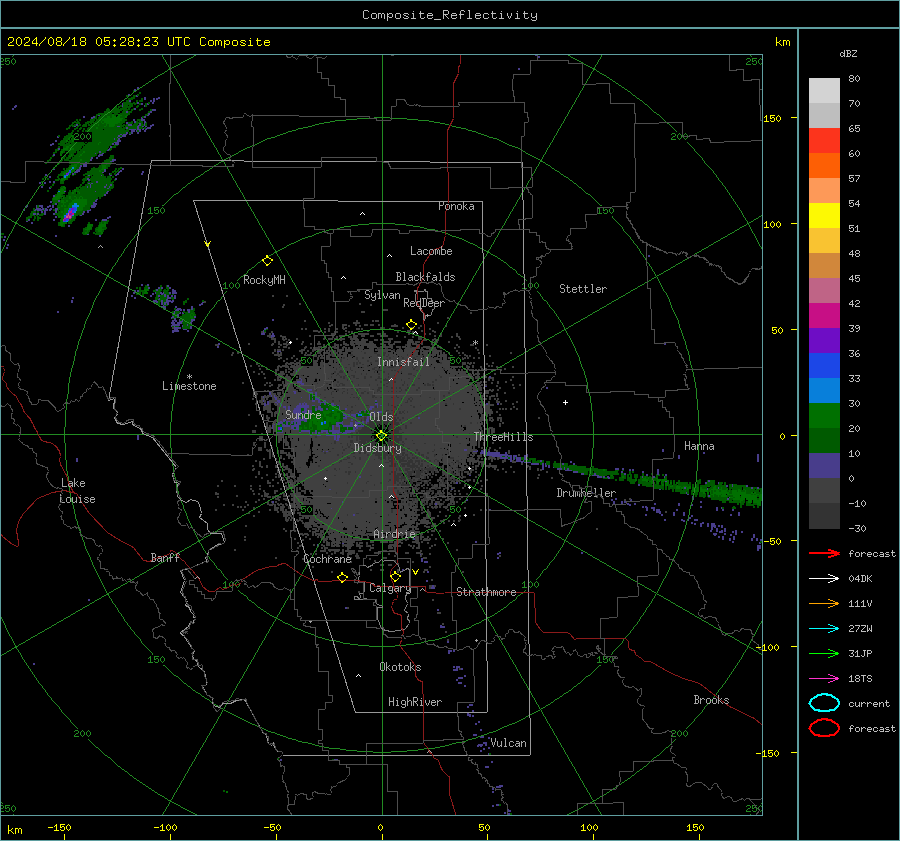Pick the purple 39-36 dBZ swatch
900x841 pixels.
tap(824, 341)
